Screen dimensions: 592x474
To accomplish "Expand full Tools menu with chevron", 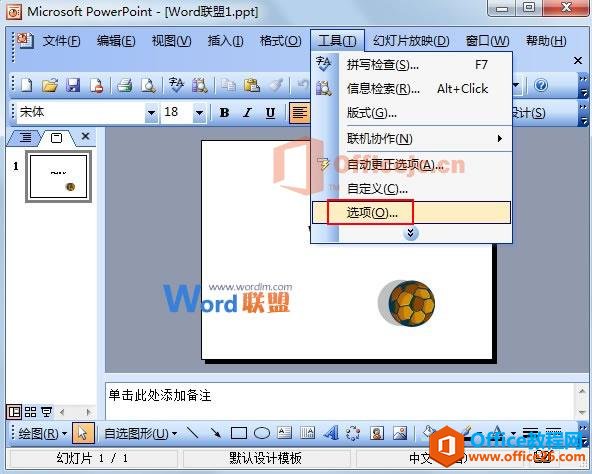I will click(x=410, y=233).
